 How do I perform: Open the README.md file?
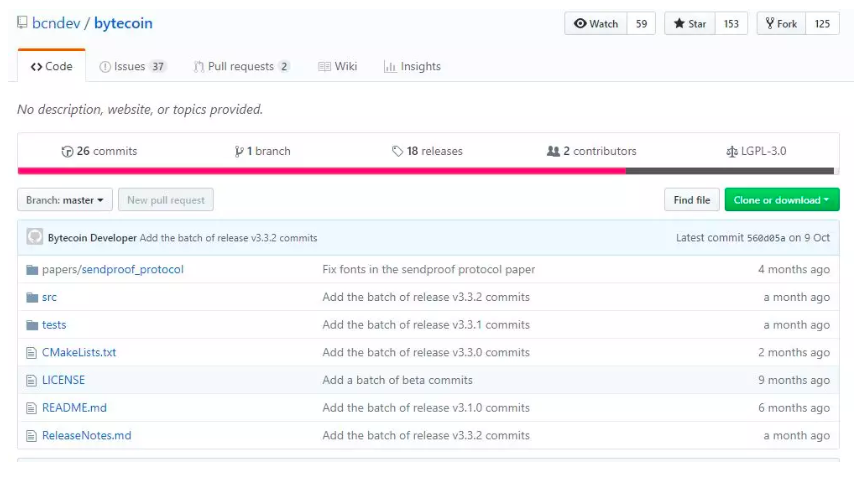point(74,408)
